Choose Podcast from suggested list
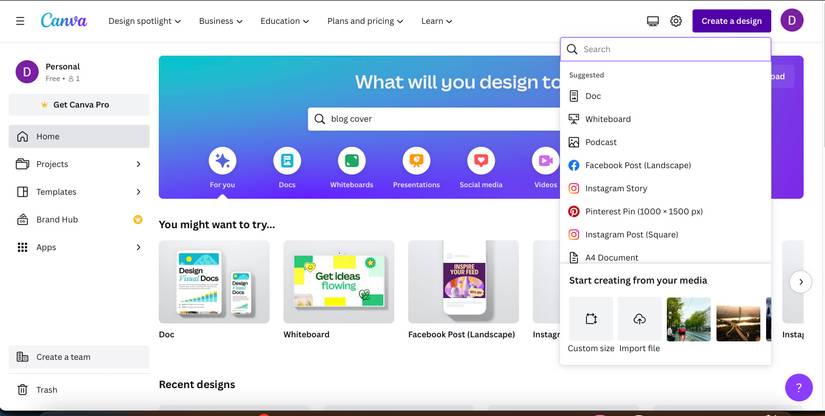Image resolution: width=825 pixels, height=416 pixels. tap(666, 142)
